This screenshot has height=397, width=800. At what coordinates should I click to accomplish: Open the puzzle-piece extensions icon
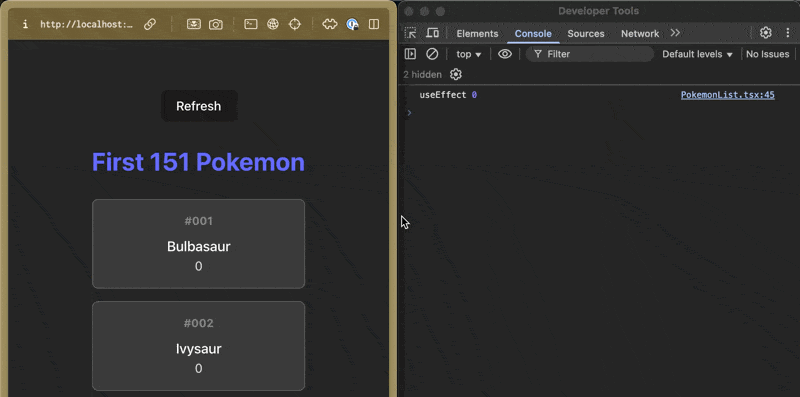pyautogui.click(x=330, y=24)
